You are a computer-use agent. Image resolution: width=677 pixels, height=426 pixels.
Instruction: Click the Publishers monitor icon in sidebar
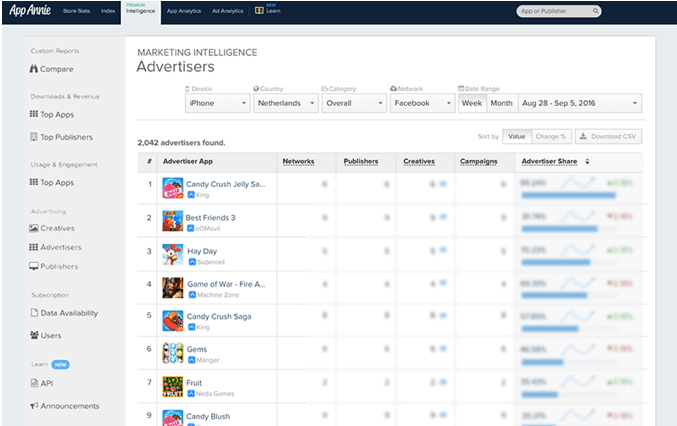click(x=33, y=267)
